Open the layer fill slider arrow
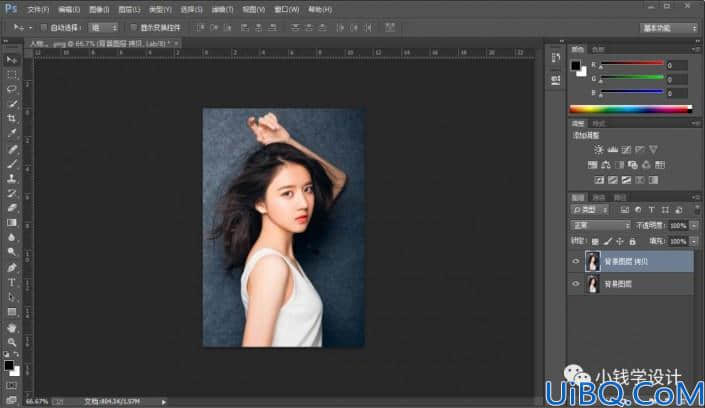 (694, 242)
